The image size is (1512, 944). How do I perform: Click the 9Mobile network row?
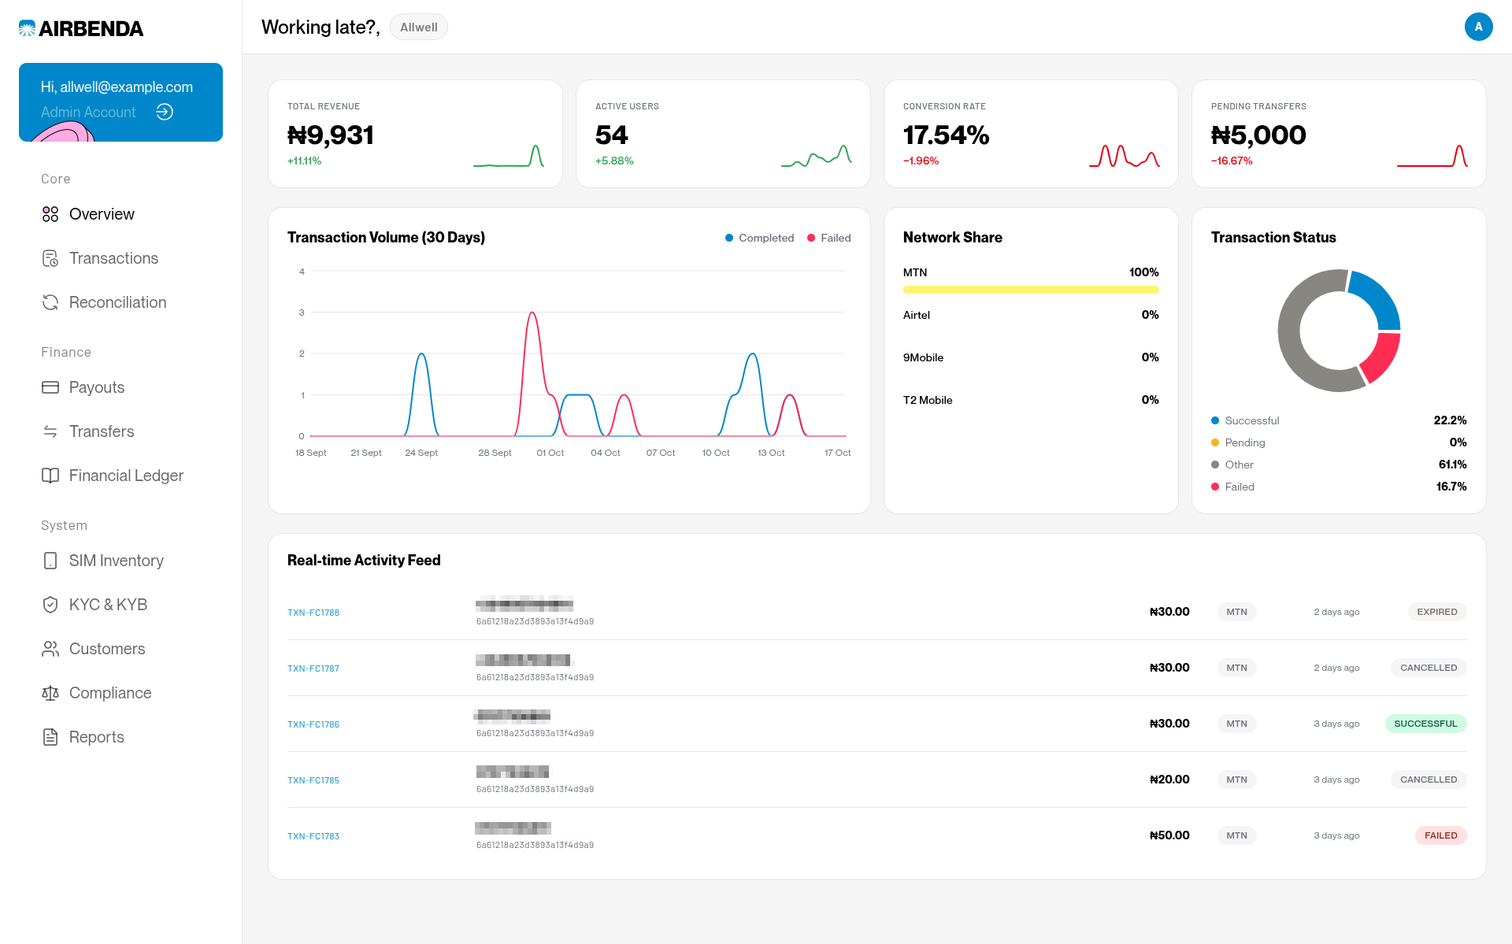[x=1031, y=358]
